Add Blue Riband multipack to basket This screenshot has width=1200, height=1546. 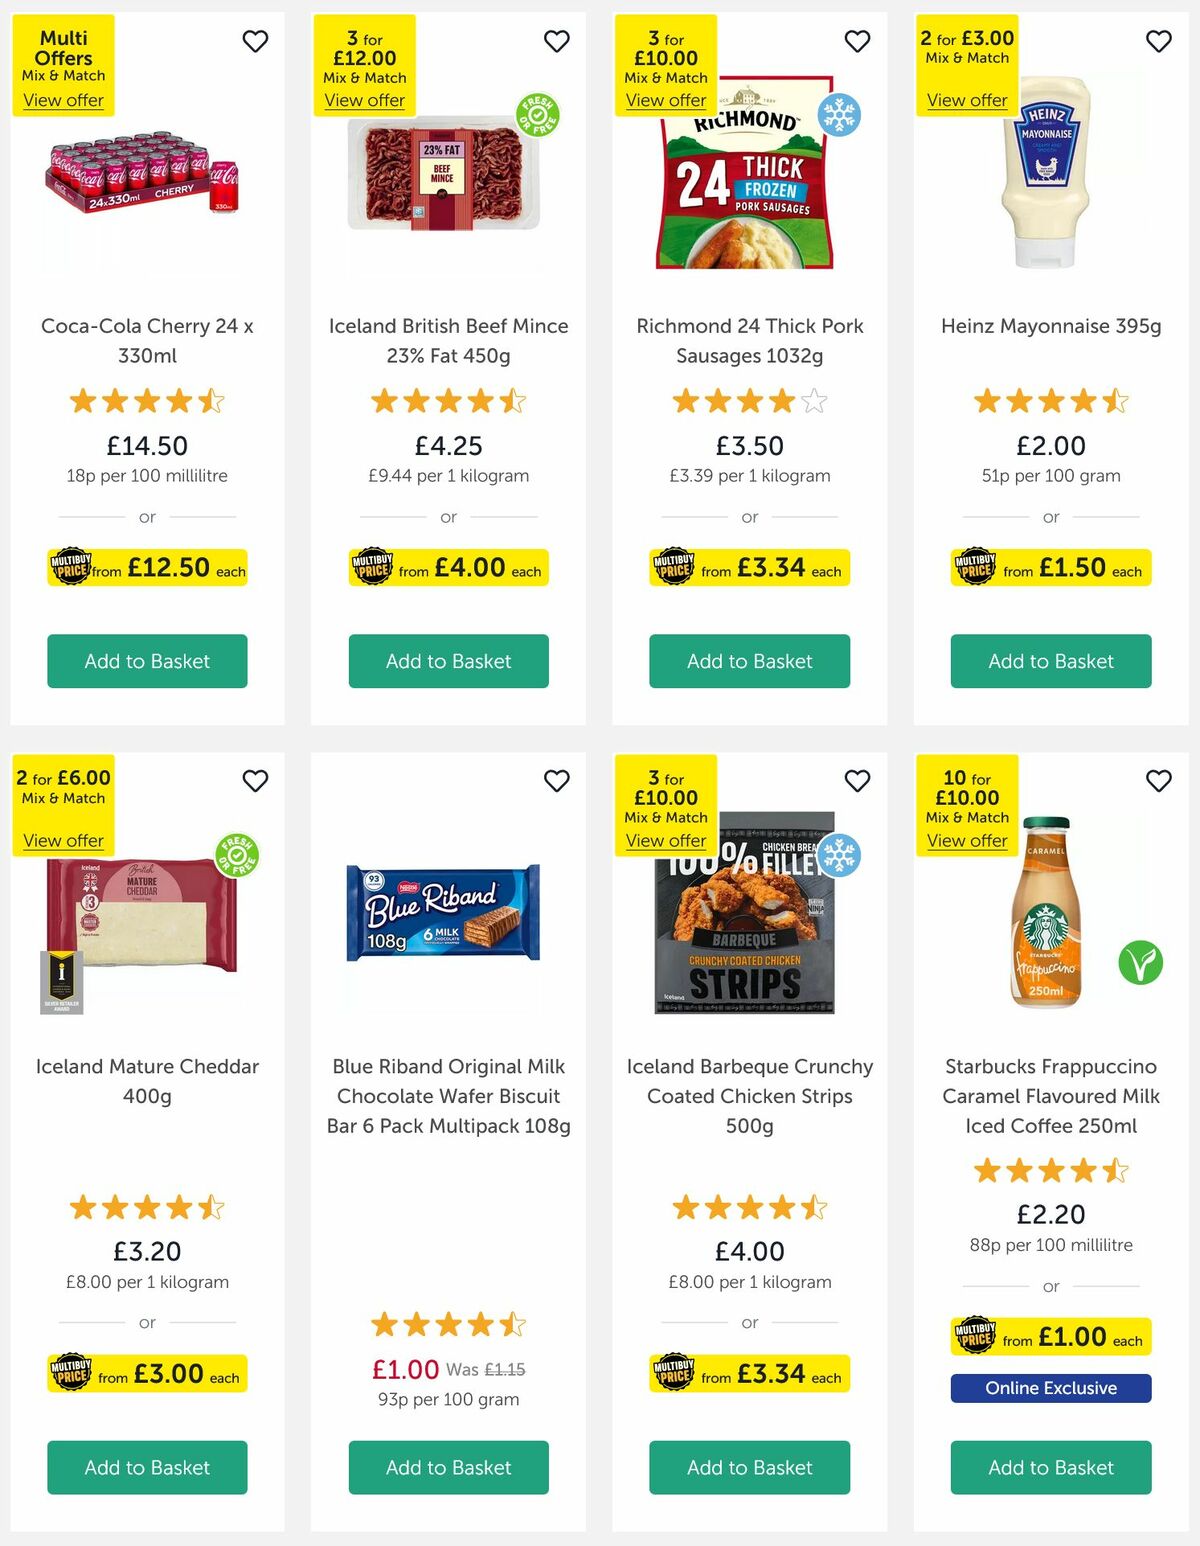pos(448,1468)
